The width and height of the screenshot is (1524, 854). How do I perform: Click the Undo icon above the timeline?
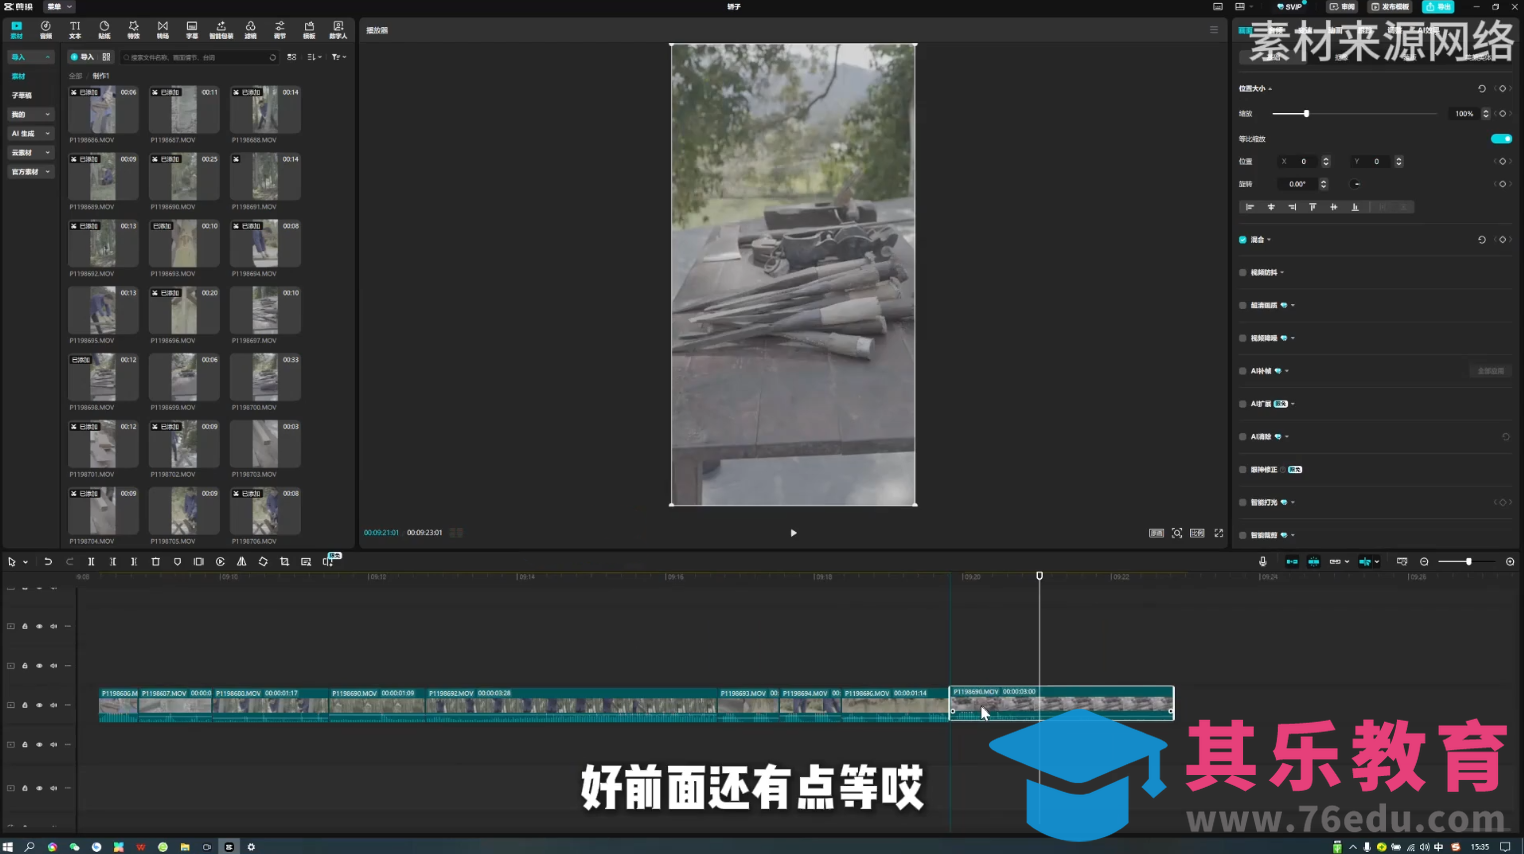pos(47,561)
